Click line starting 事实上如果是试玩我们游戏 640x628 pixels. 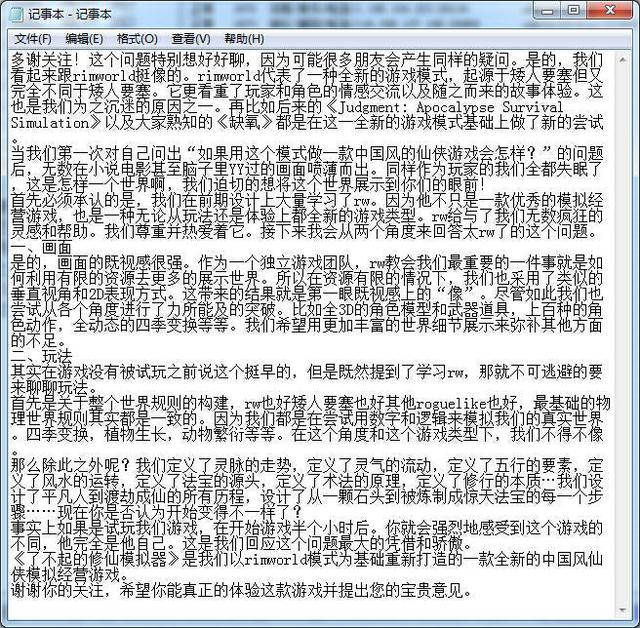(307, 528)
